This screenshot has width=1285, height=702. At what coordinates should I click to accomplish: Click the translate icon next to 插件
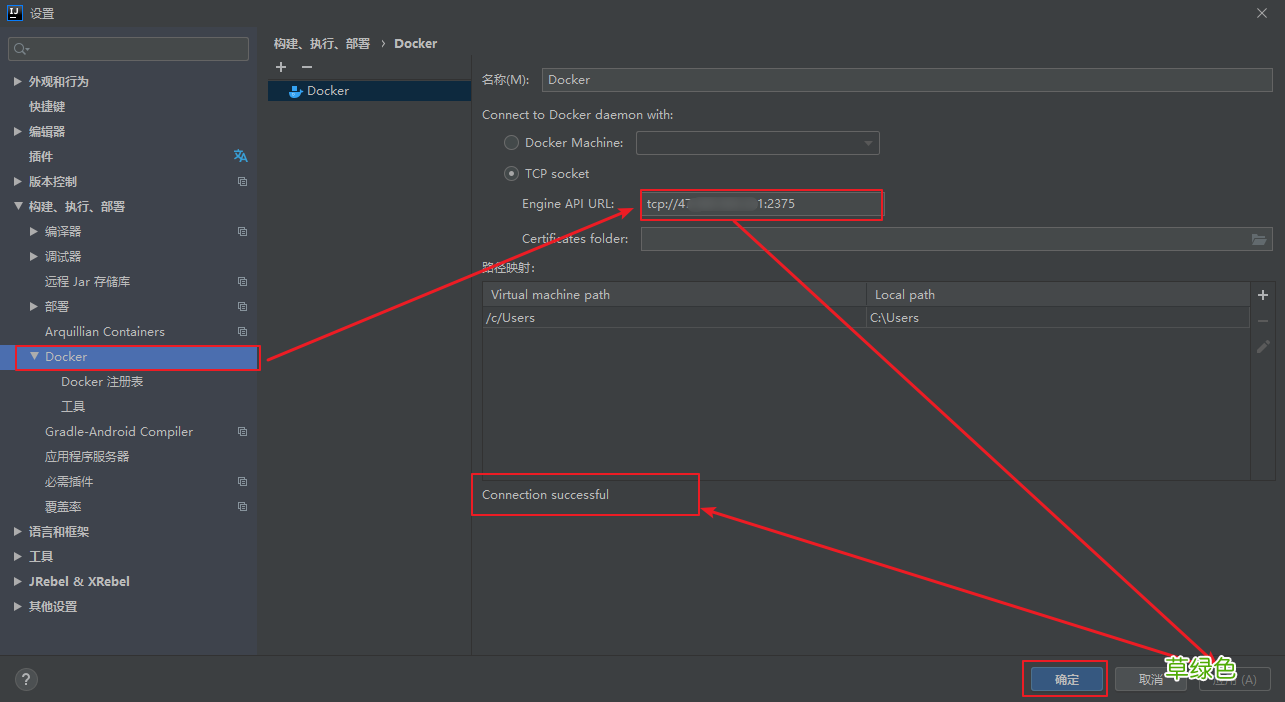coord(241,156)
